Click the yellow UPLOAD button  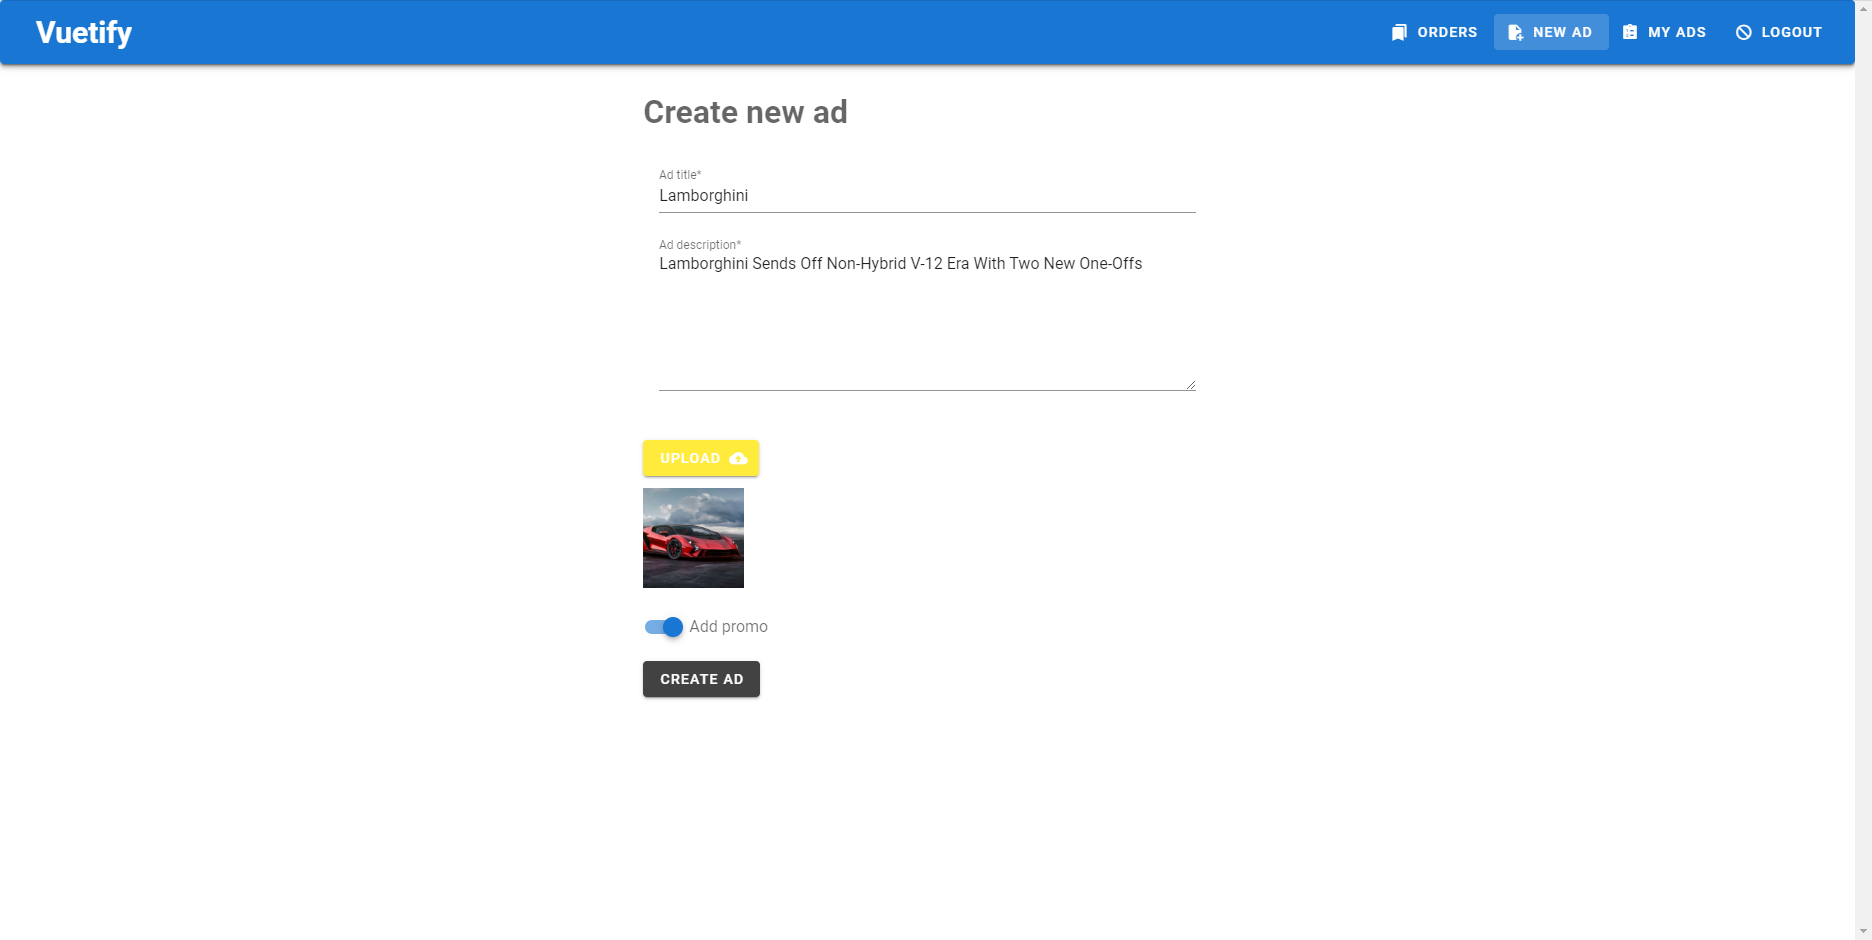701,458
